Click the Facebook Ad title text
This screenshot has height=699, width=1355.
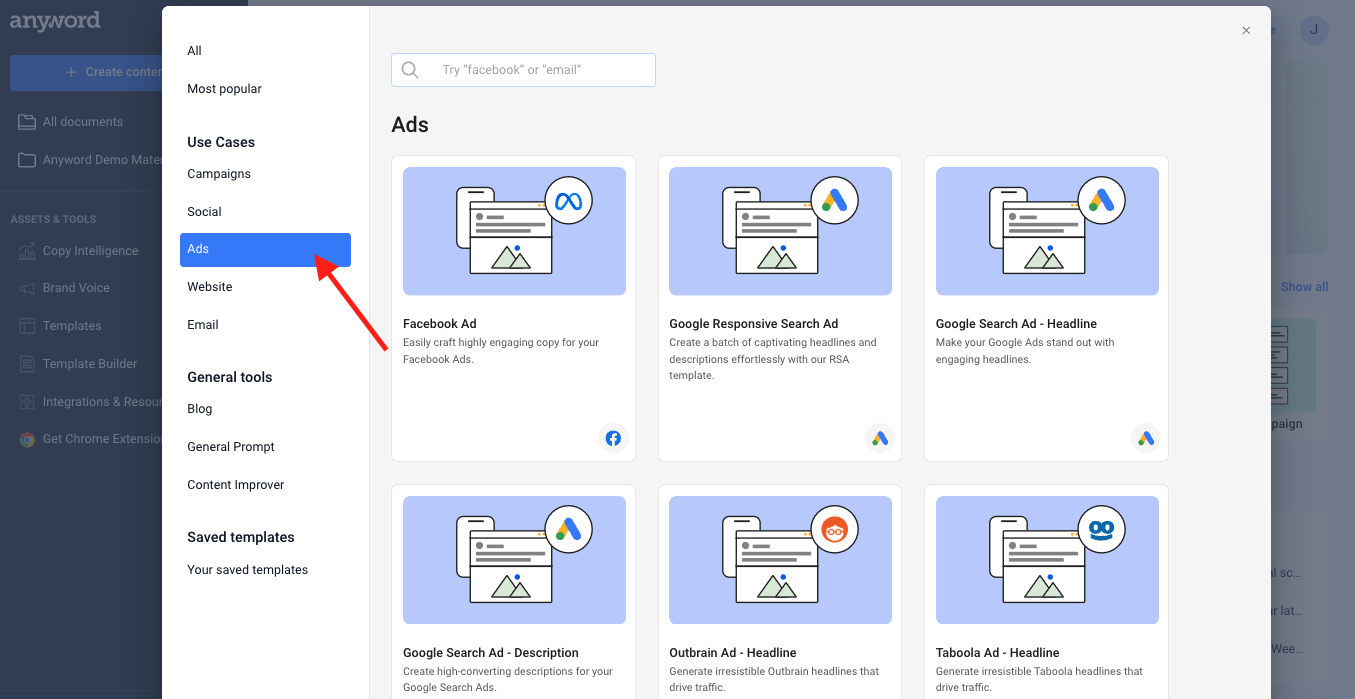click(x=440, y=324)
